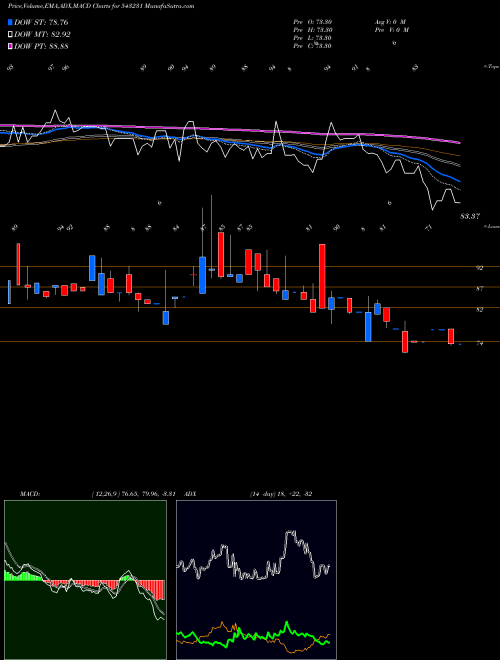This screenshot has width=500, height=660.
Task: Click the chart title mentioning MunafaSutra.com
Action: click(101, 6)
